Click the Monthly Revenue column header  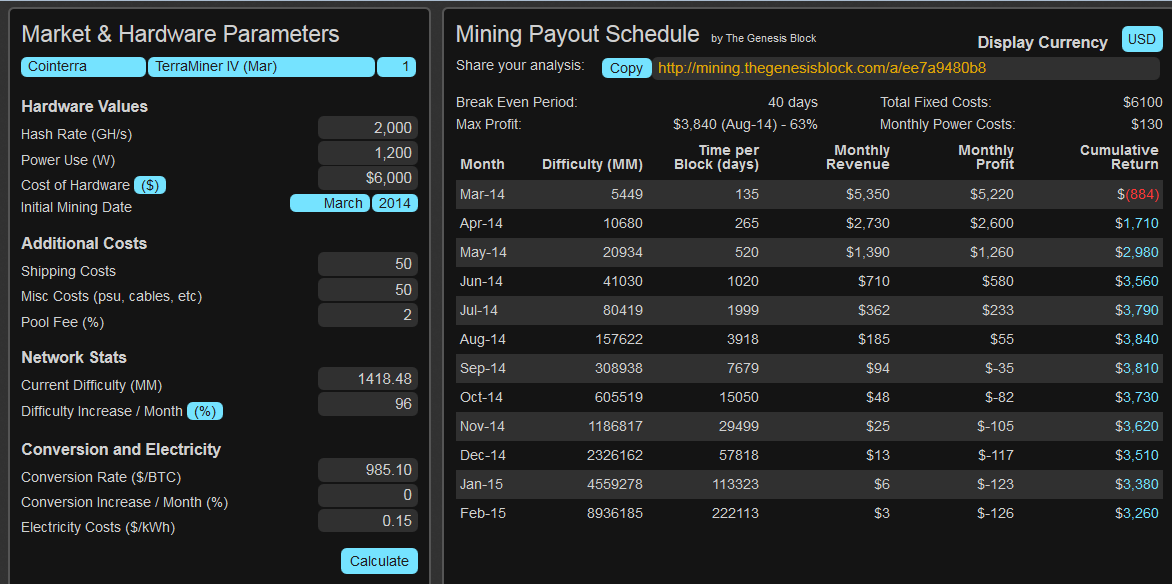pyautogui.click(x=857, y=158)
